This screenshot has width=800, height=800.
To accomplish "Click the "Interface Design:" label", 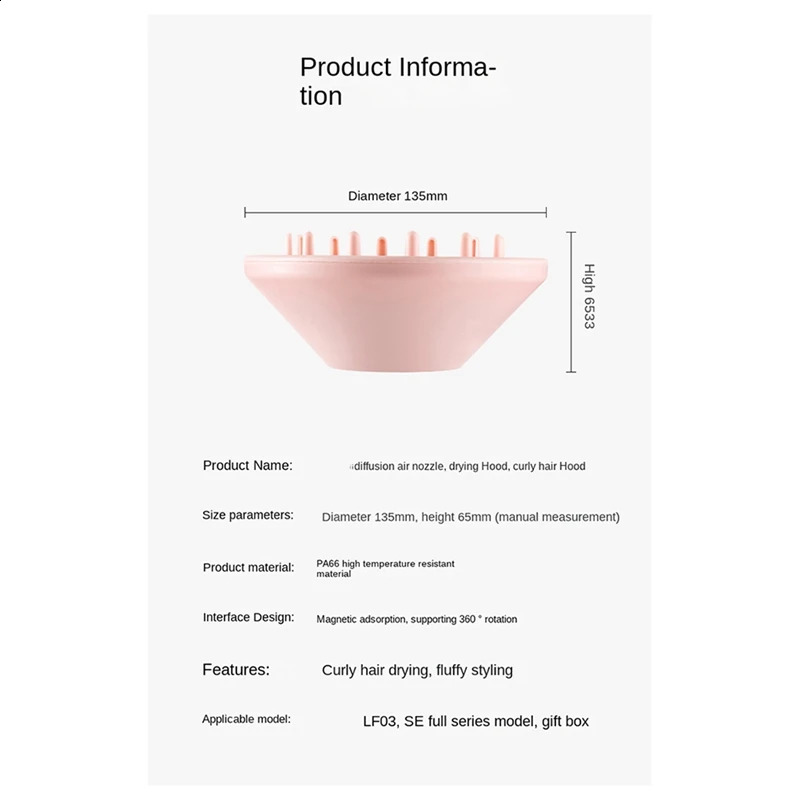I will (x=248, y=618).
